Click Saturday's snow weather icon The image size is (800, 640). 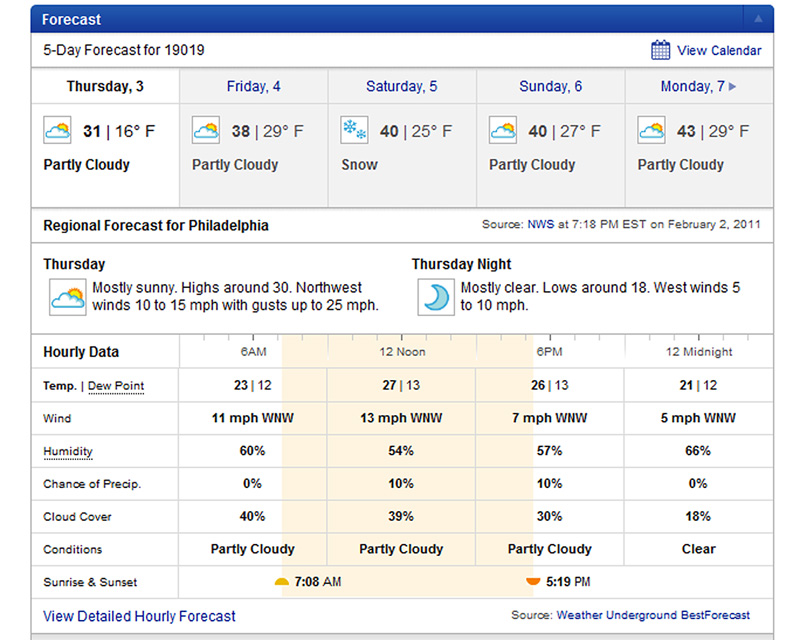[x=355, y=131]
